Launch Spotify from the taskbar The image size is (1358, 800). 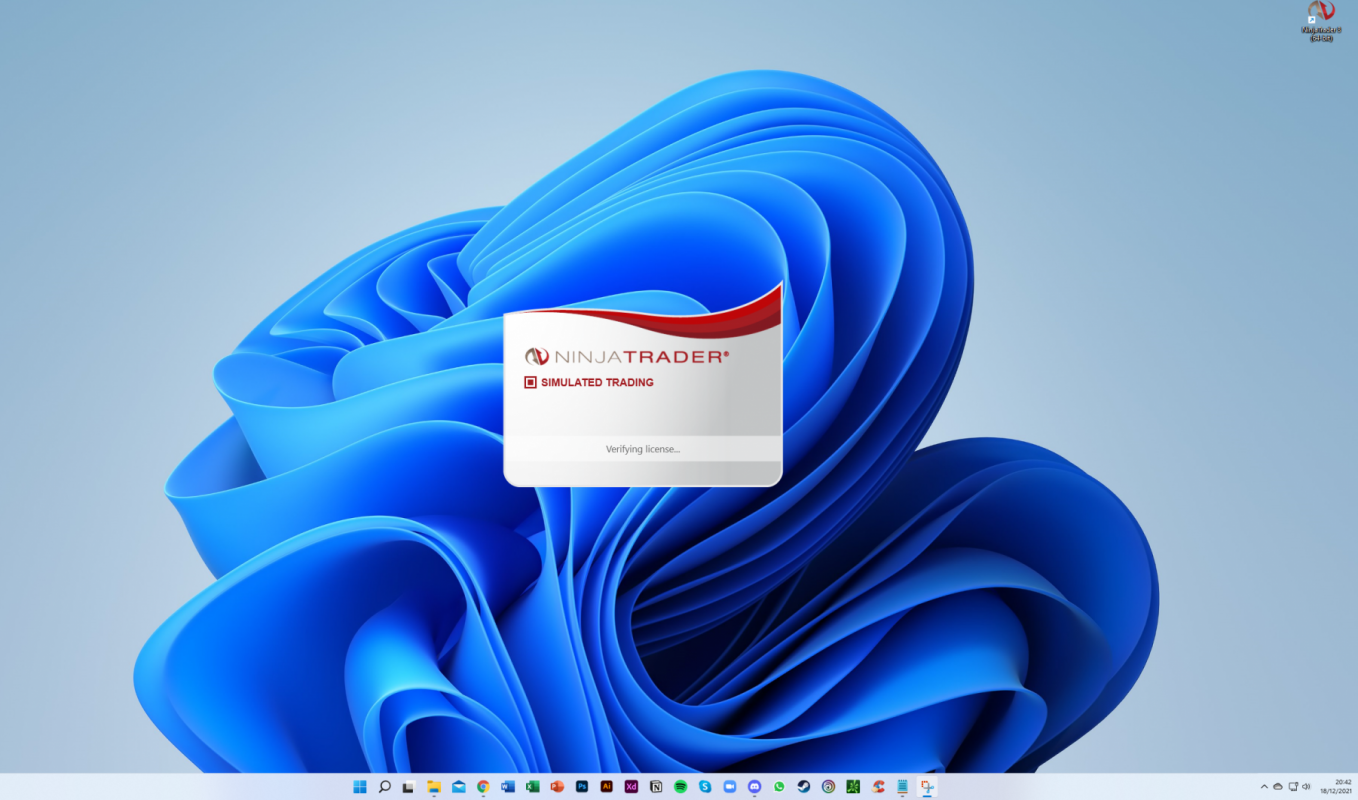[680, 787]
